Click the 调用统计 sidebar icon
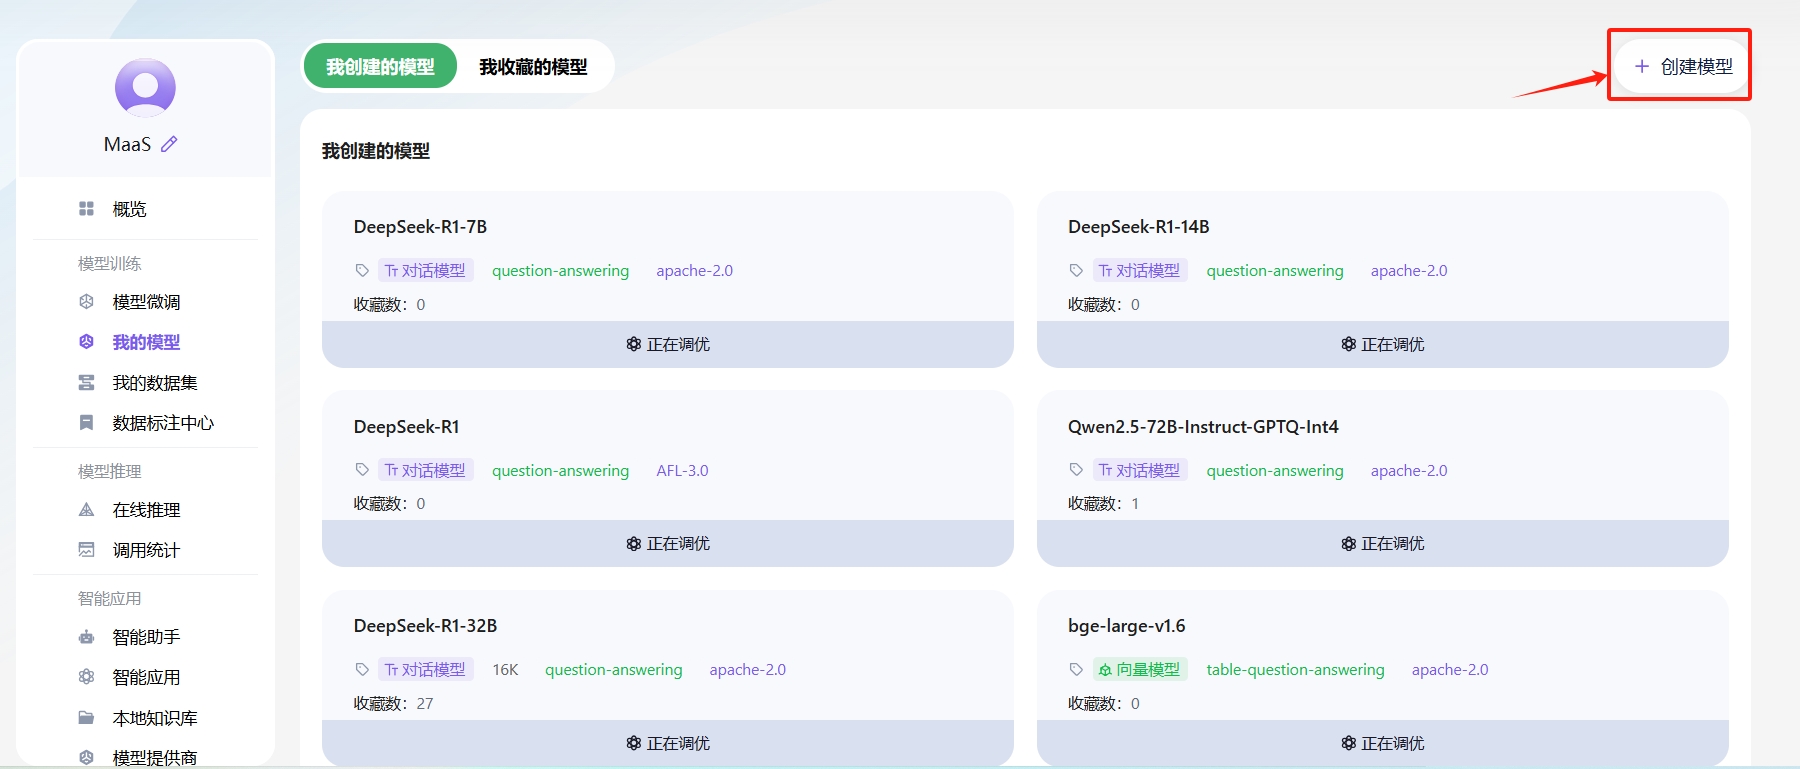 coord(86,549)
